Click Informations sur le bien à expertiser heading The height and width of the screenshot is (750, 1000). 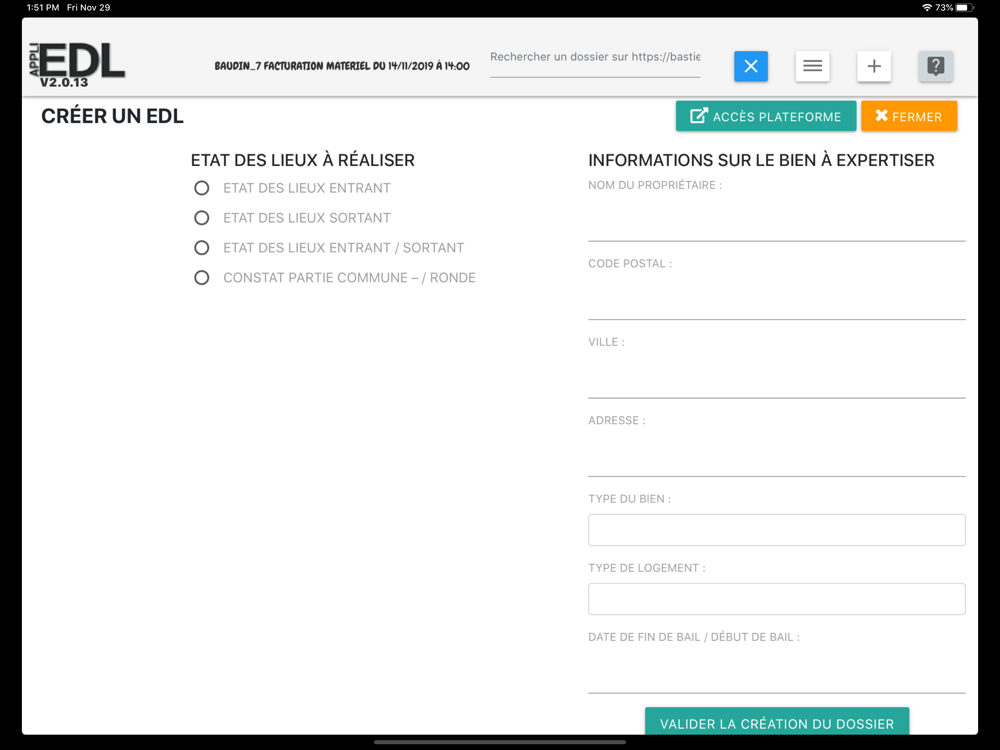tap(761, 160)
